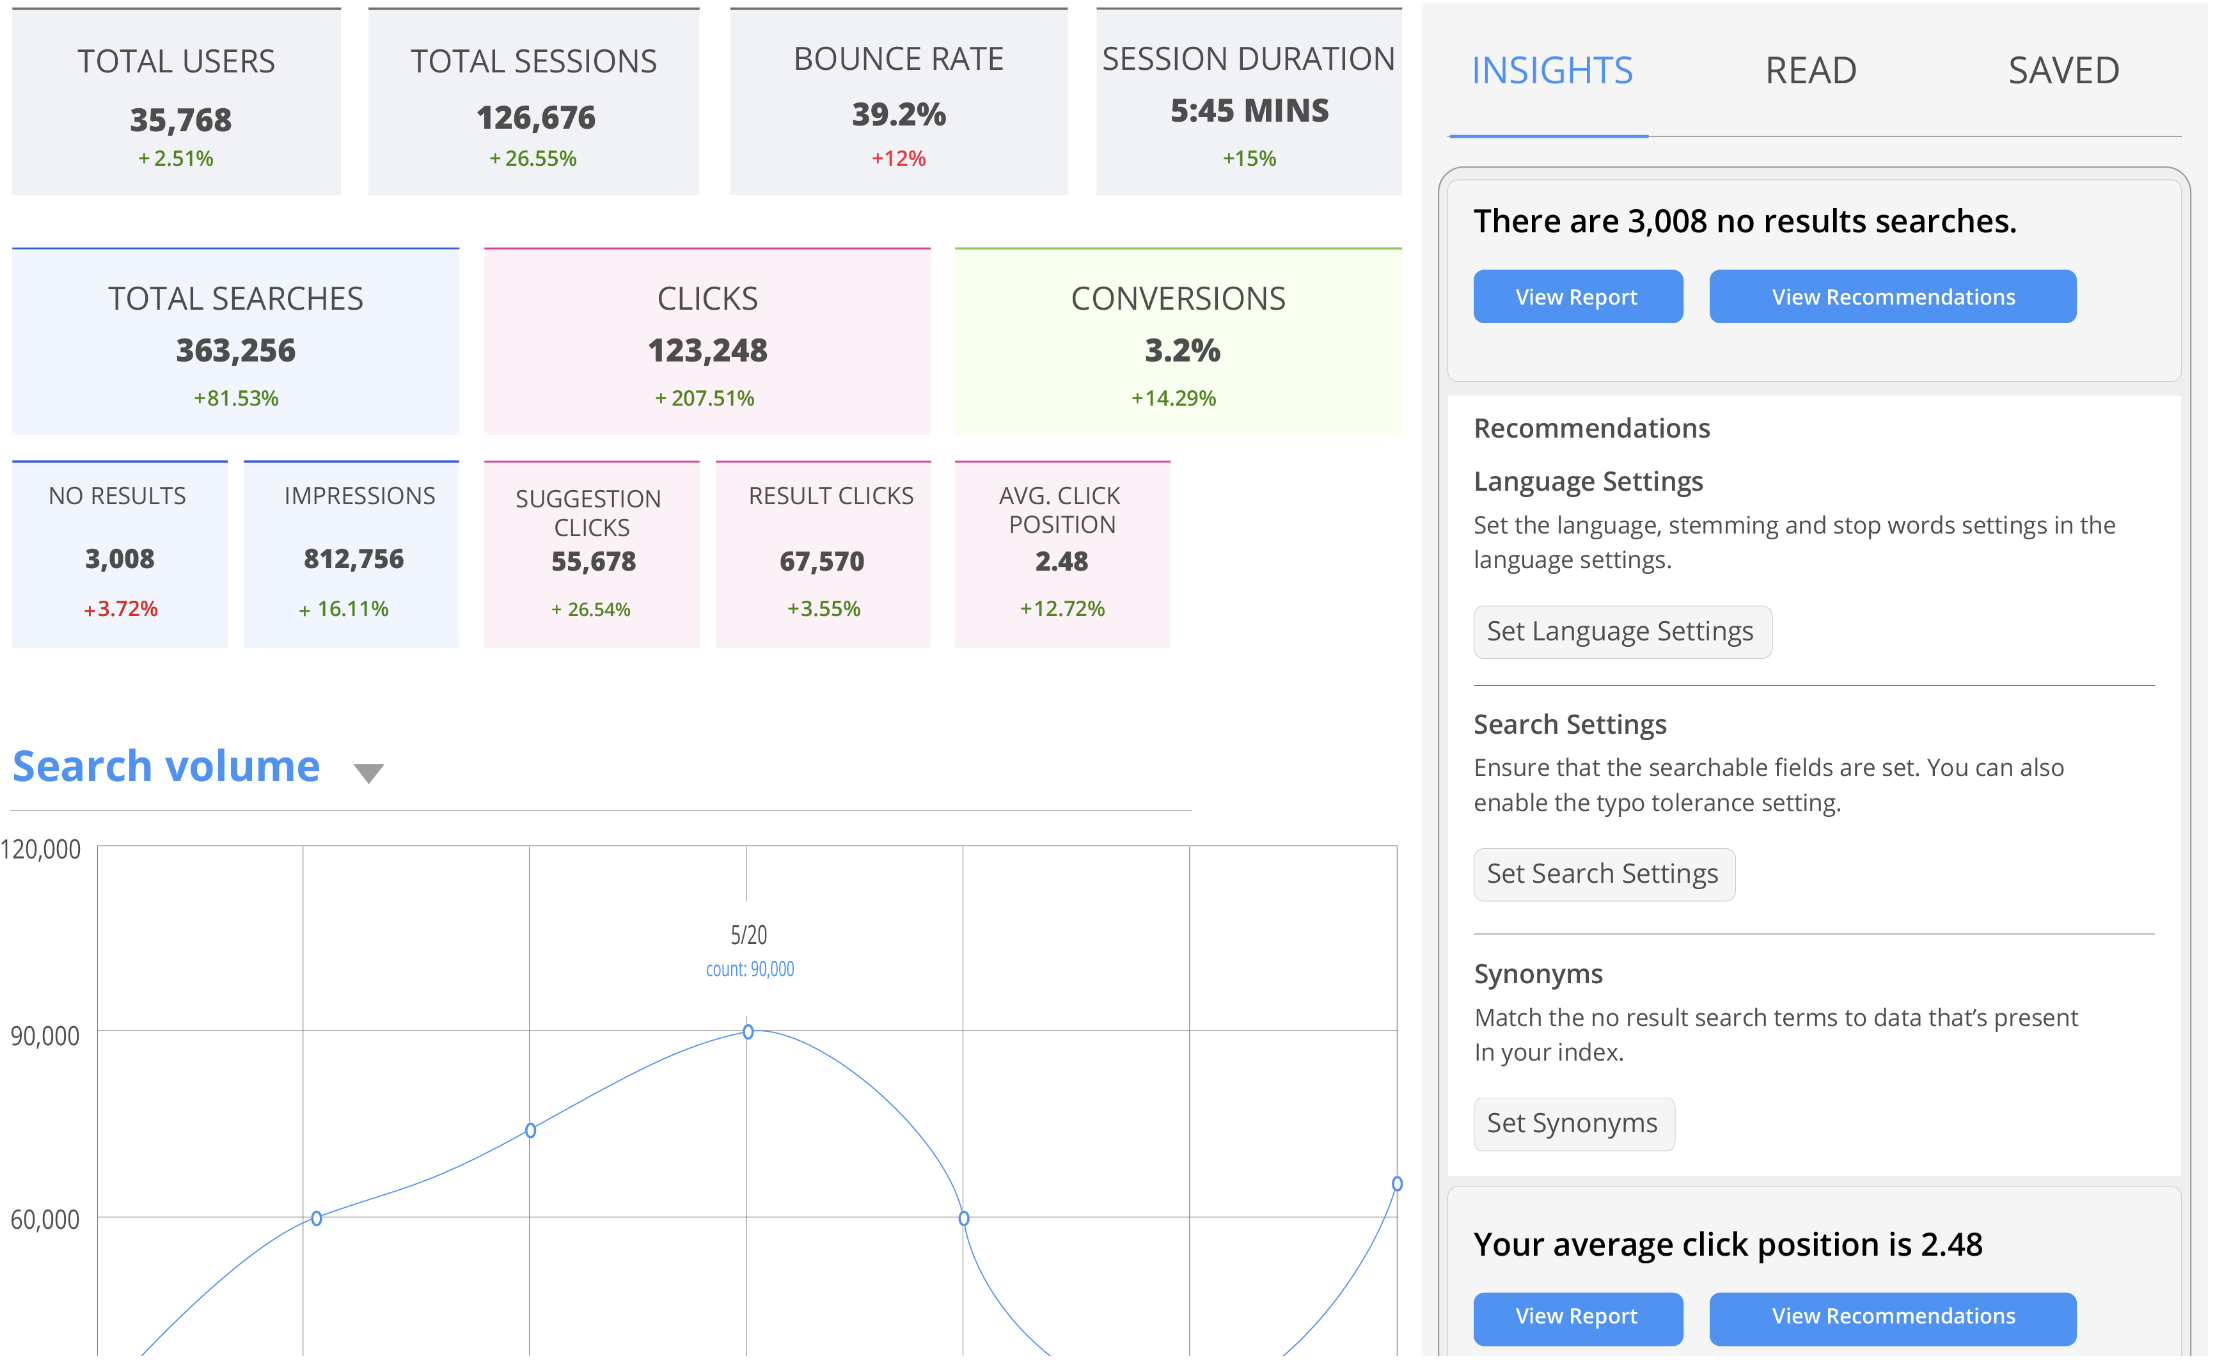The width and height of the screenshot is (2220, 1368).
Task: Click the '+81.53%' total searches change
Action: pyautogui.click(x=236, y=398)
